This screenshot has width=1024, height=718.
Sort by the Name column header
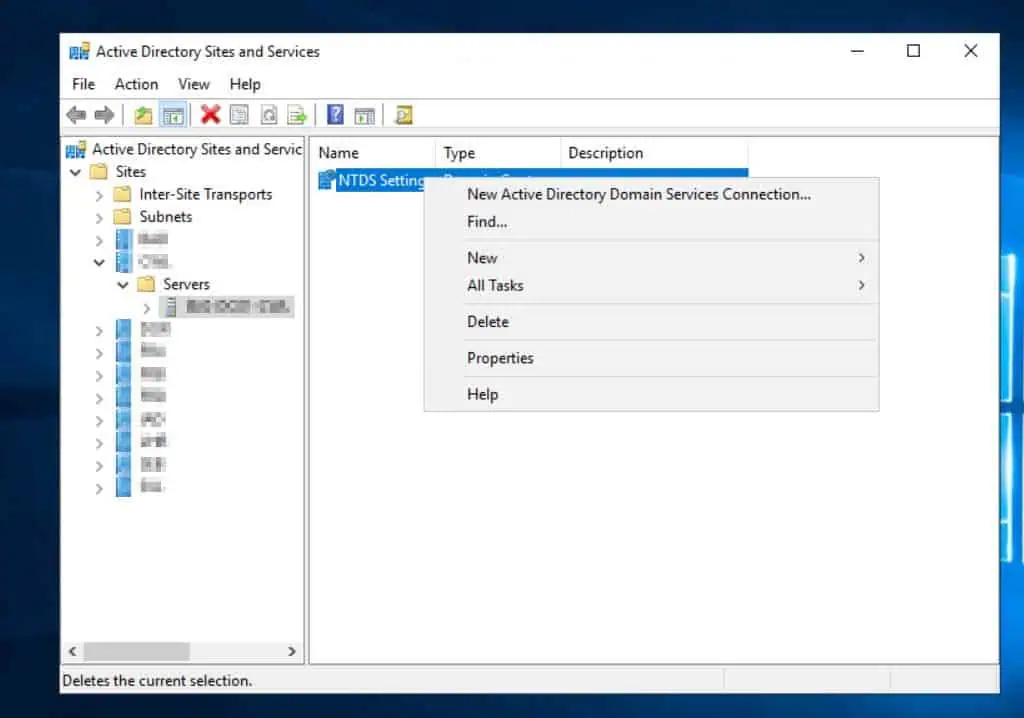pos(373,153)
